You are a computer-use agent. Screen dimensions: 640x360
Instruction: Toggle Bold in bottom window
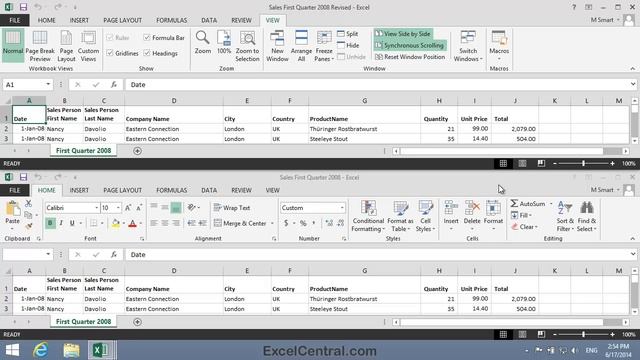50,223
